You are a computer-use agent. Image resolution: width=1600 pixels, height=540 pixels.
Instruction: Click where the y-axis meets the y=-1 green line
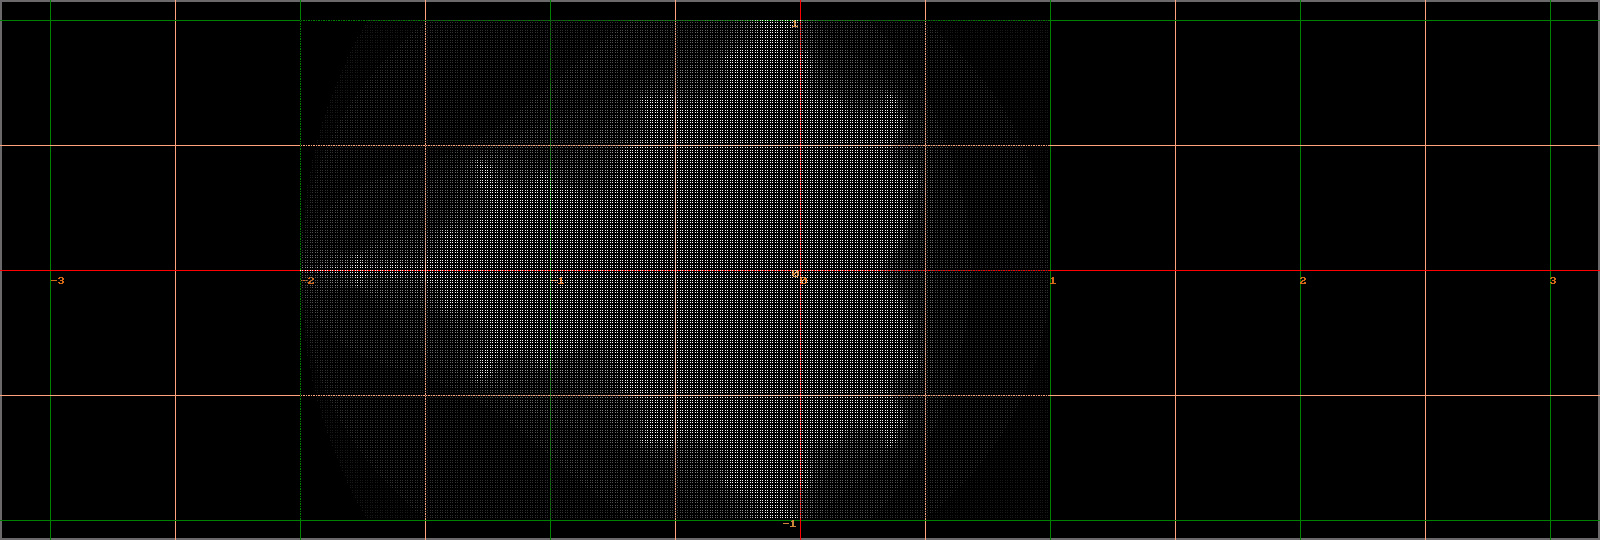pos(800,520)
